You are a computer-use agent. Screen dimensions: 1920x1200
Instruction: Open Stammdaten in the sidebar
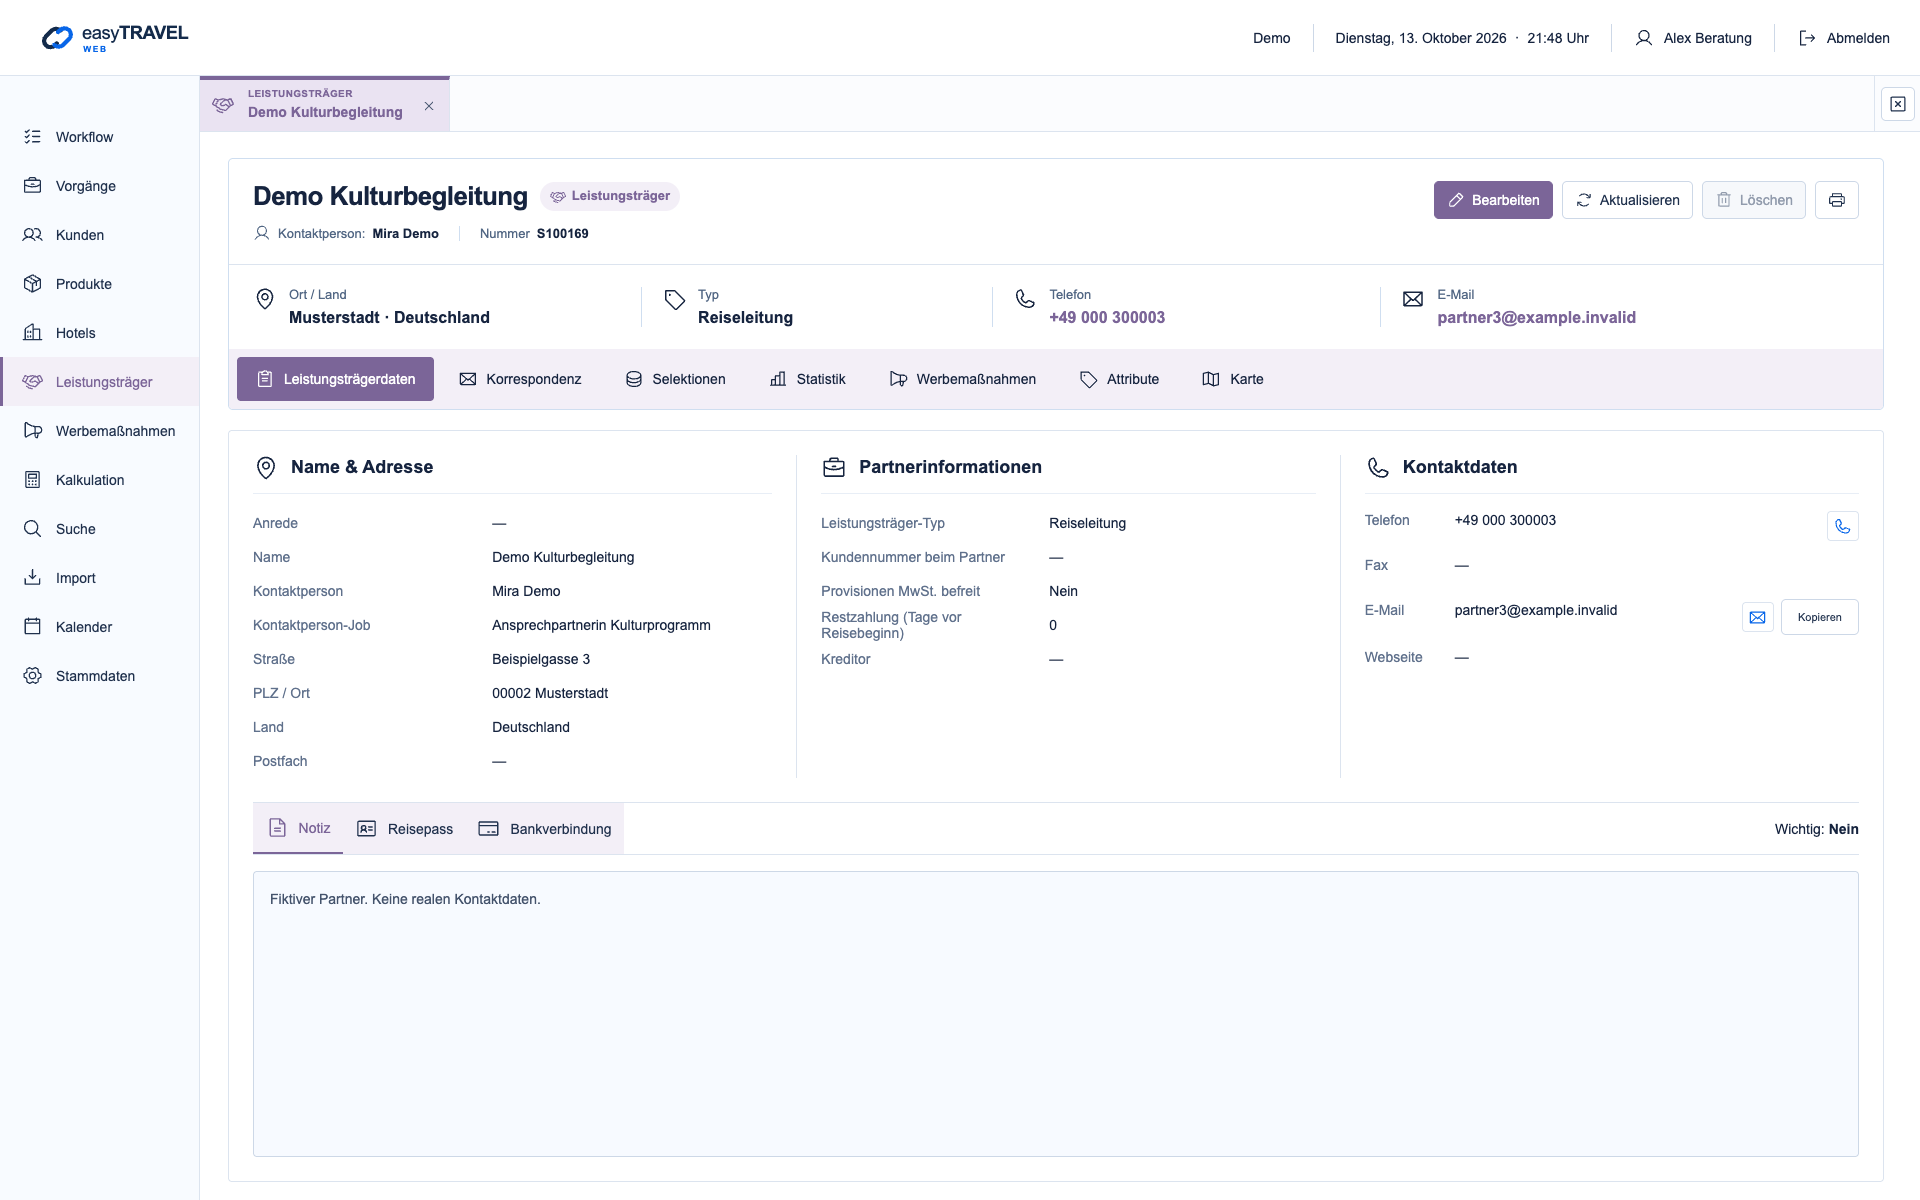point(100,676)
